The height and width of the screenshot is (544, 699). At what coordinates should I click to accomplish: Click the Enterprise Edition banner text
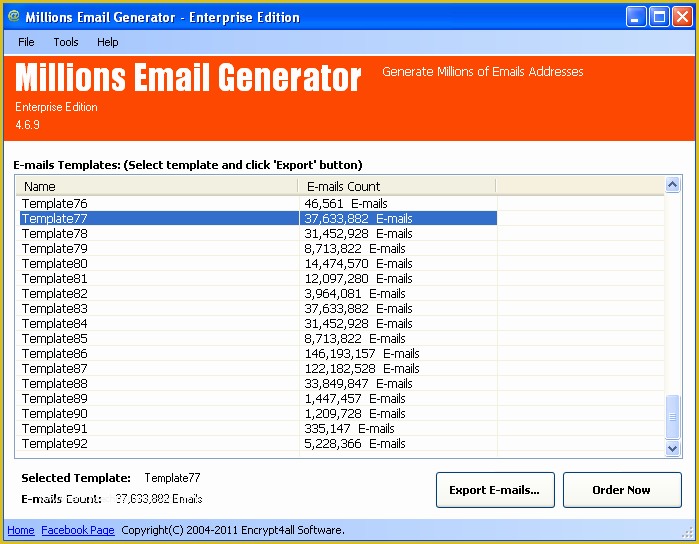point(56,107)
